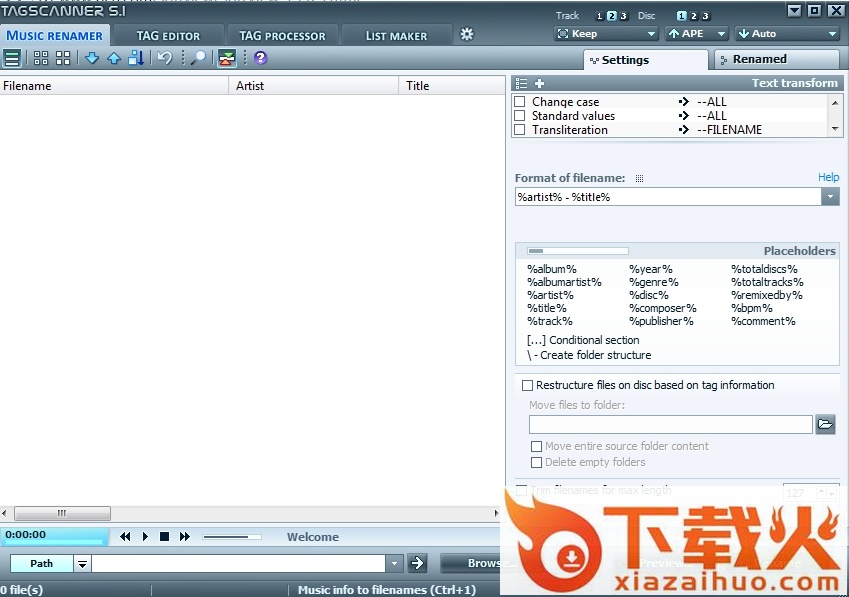The image size is (849, 597).
Task: Insert the %album% placeholder
Action: (552, 269)
